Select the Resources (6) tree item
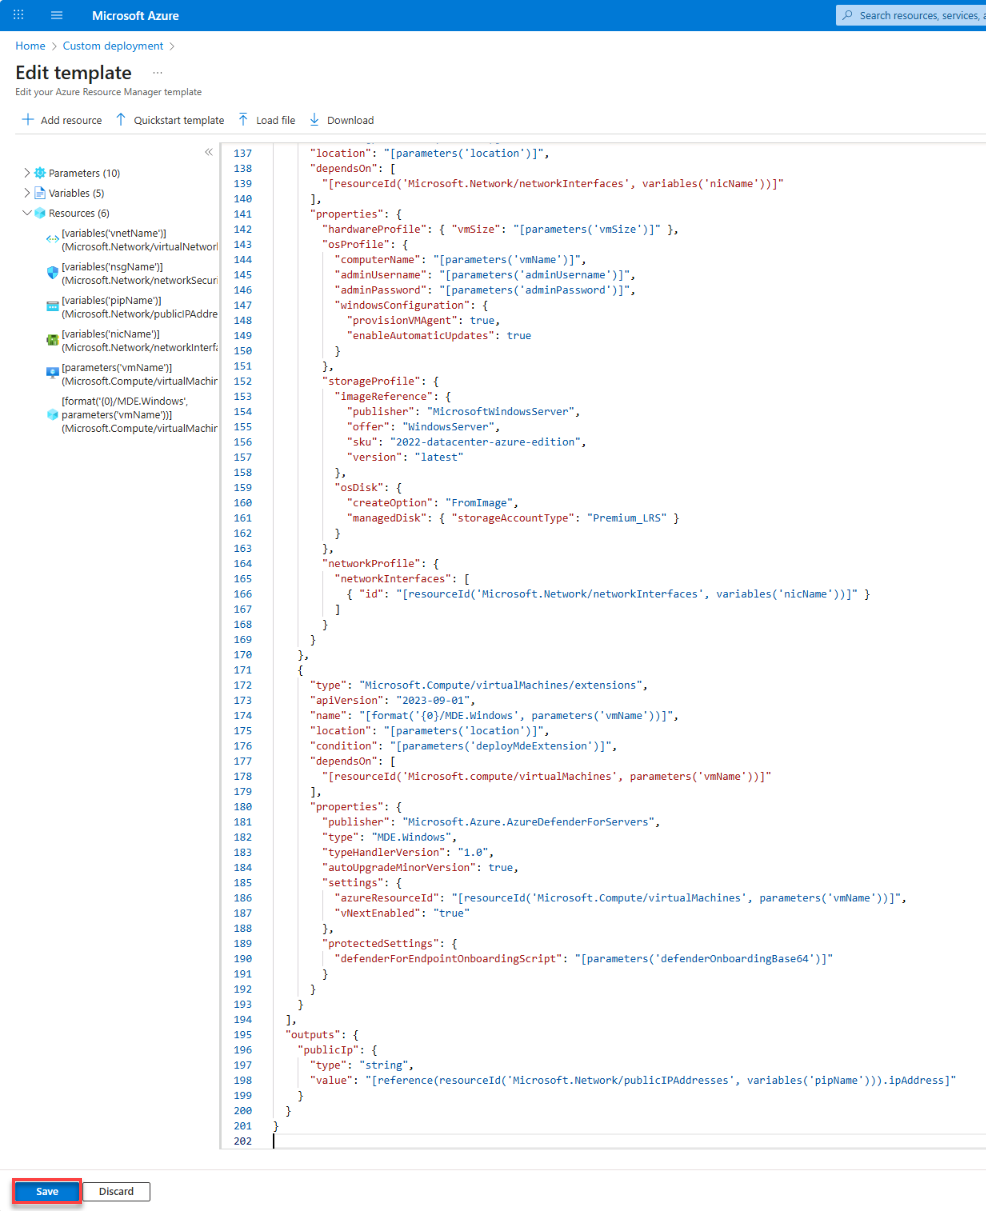The height and width of the screenshot is (1211, 986). (x=78, y=213)
